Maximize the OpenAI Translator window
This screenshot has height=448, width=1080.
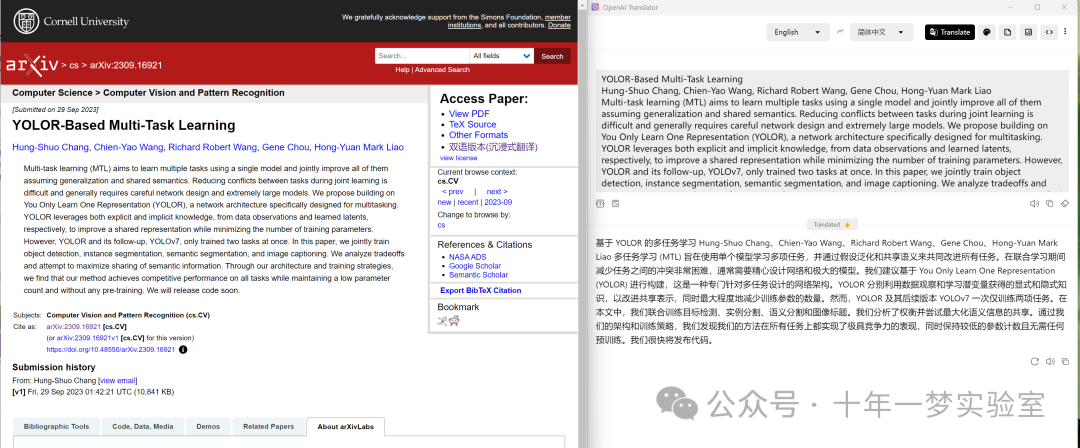[1037, 7]
